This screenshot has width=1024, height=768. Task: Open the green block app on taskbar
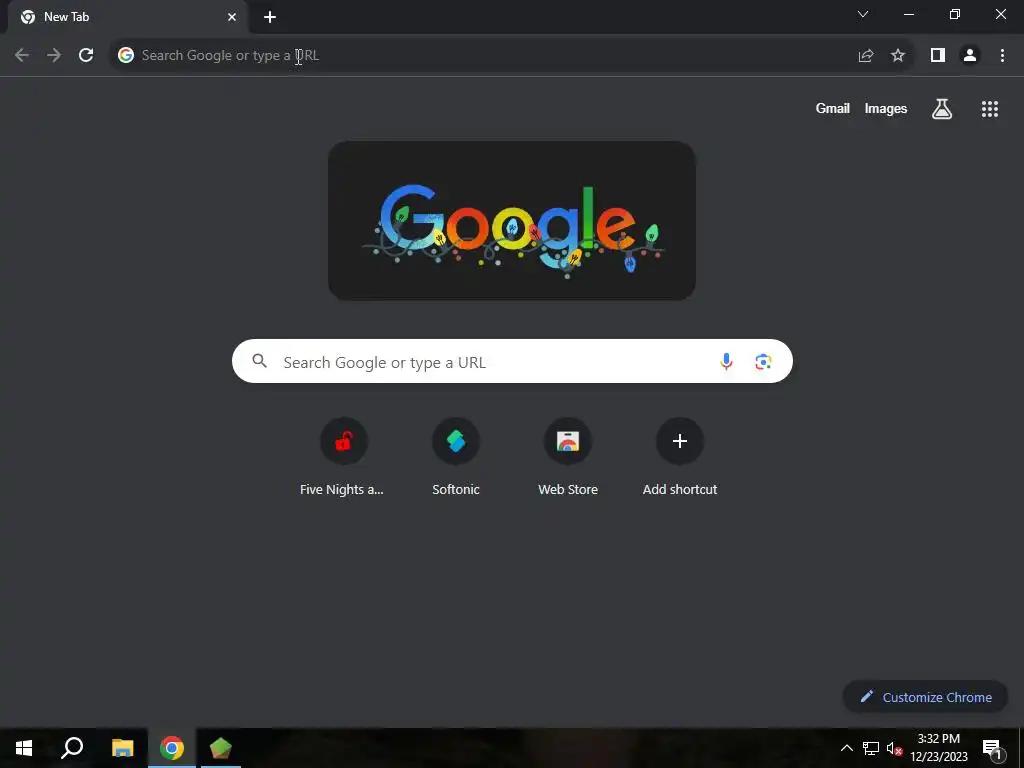(221, 748)
